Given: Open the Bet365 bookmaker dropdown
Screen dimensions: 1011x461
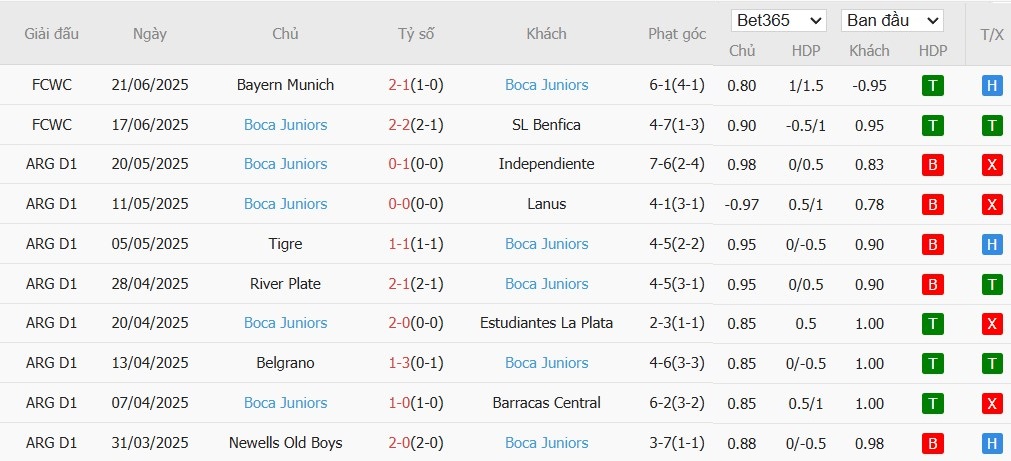Looking at the screenshot, I should (778, 21).
